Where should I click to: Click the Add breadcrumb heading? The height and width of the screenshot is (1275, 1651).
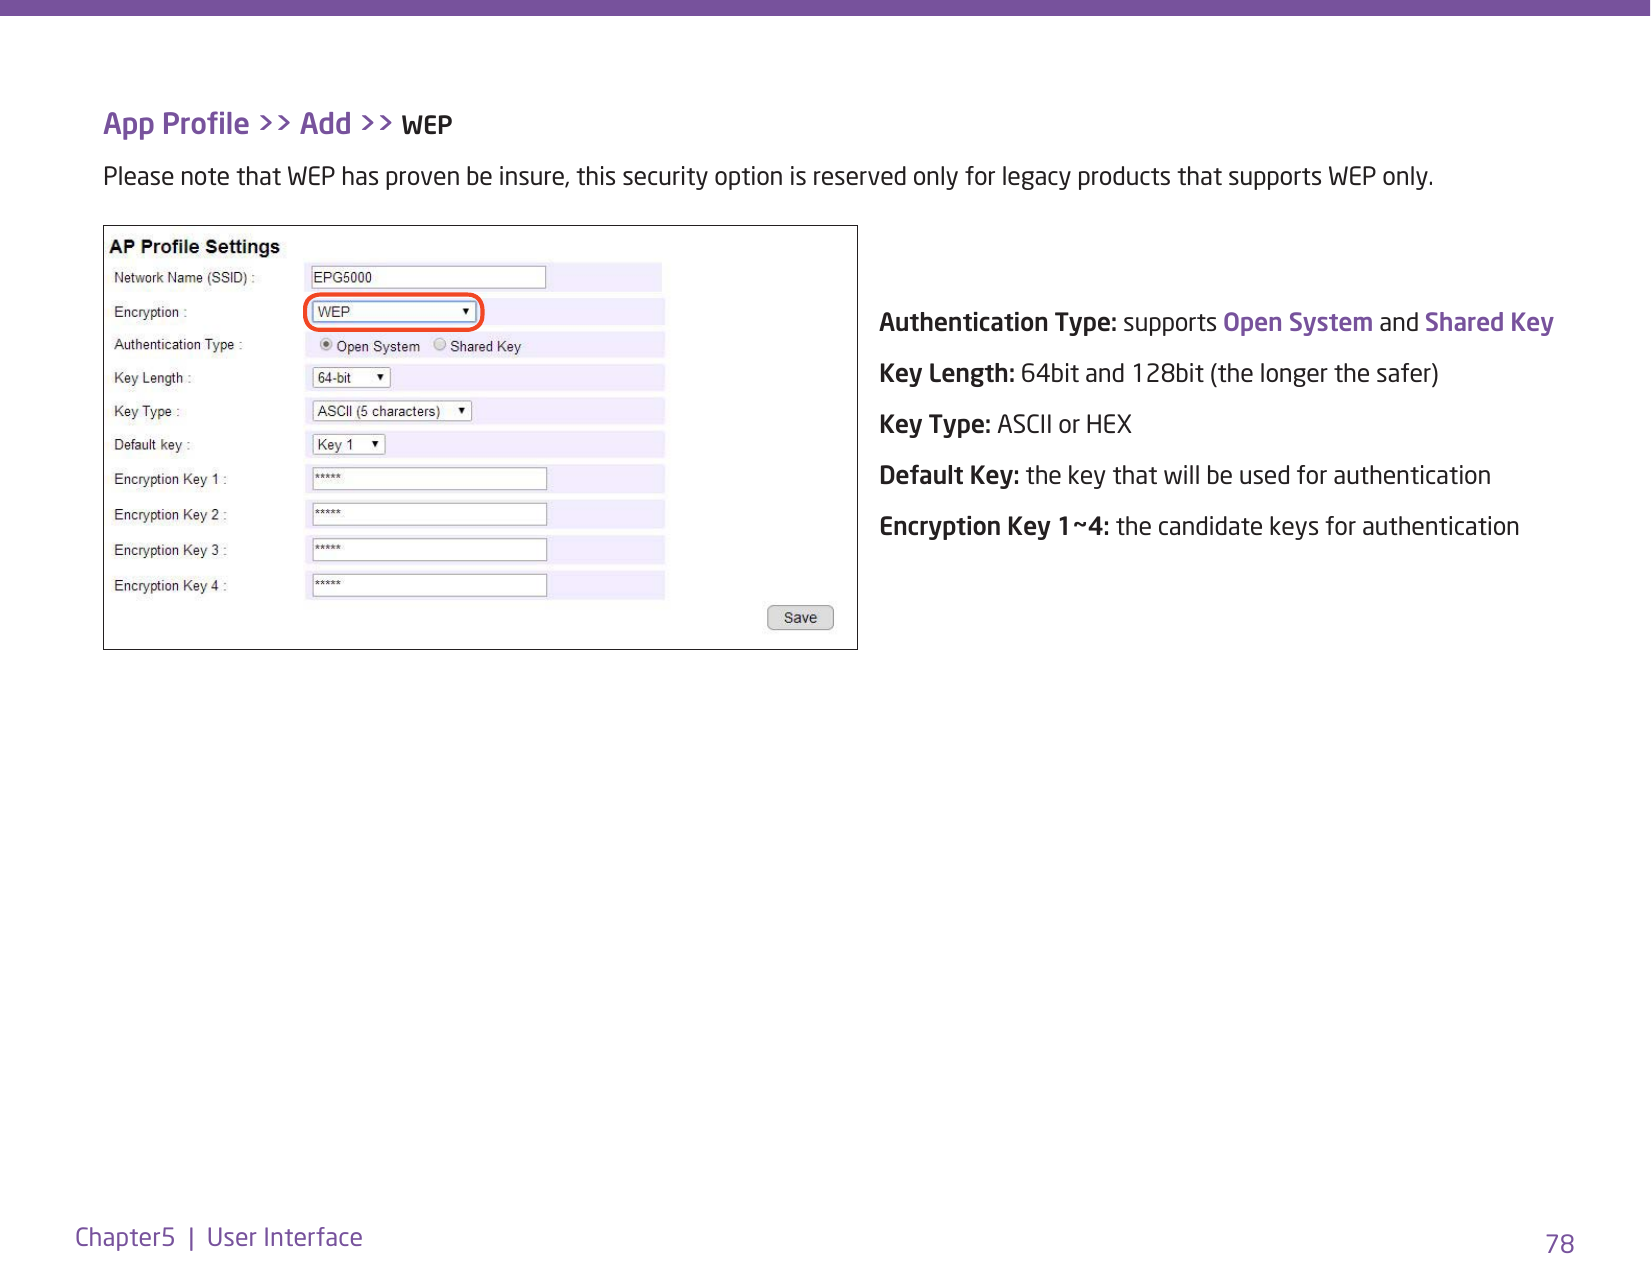pos(326,124)
